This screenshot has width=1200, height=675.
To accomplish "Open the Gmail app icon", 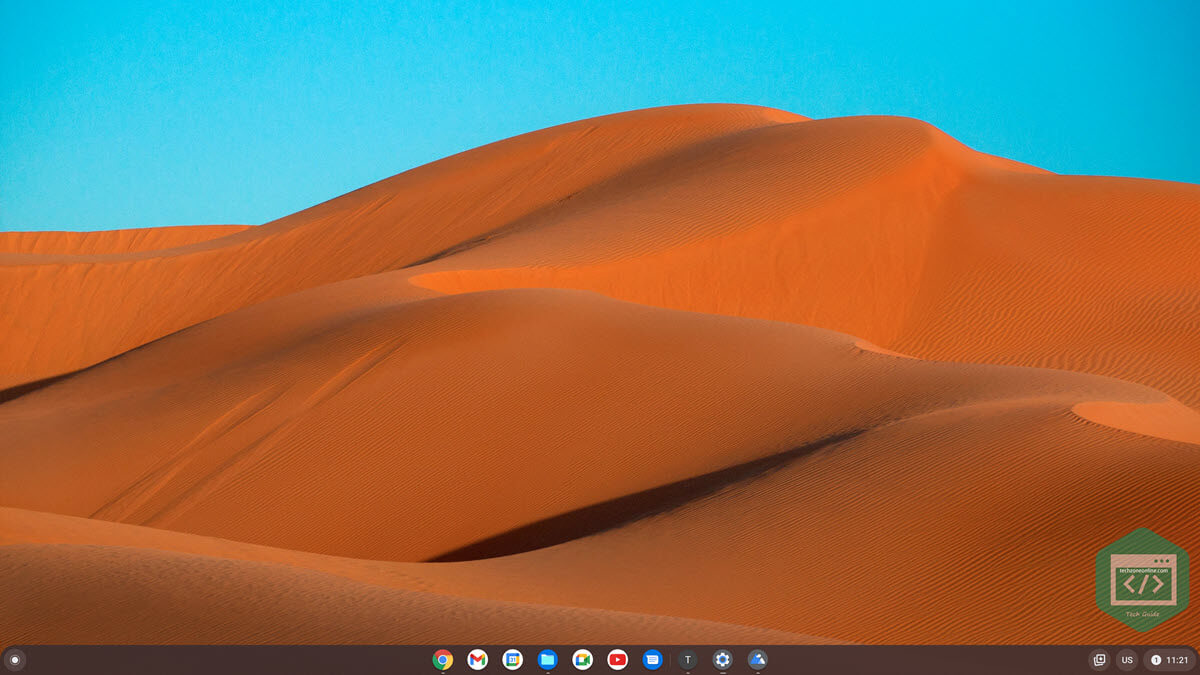I will click(477, 659).
